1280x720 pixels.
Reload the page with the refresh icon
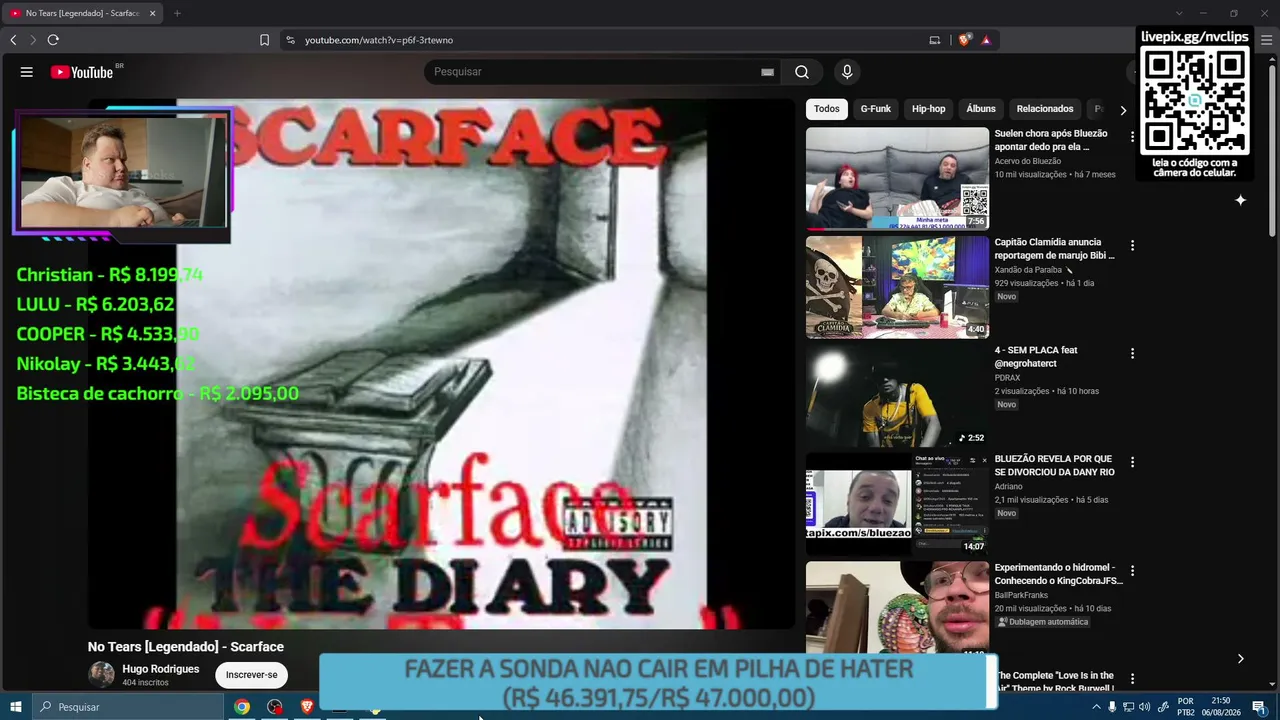[x=53, y=40]
